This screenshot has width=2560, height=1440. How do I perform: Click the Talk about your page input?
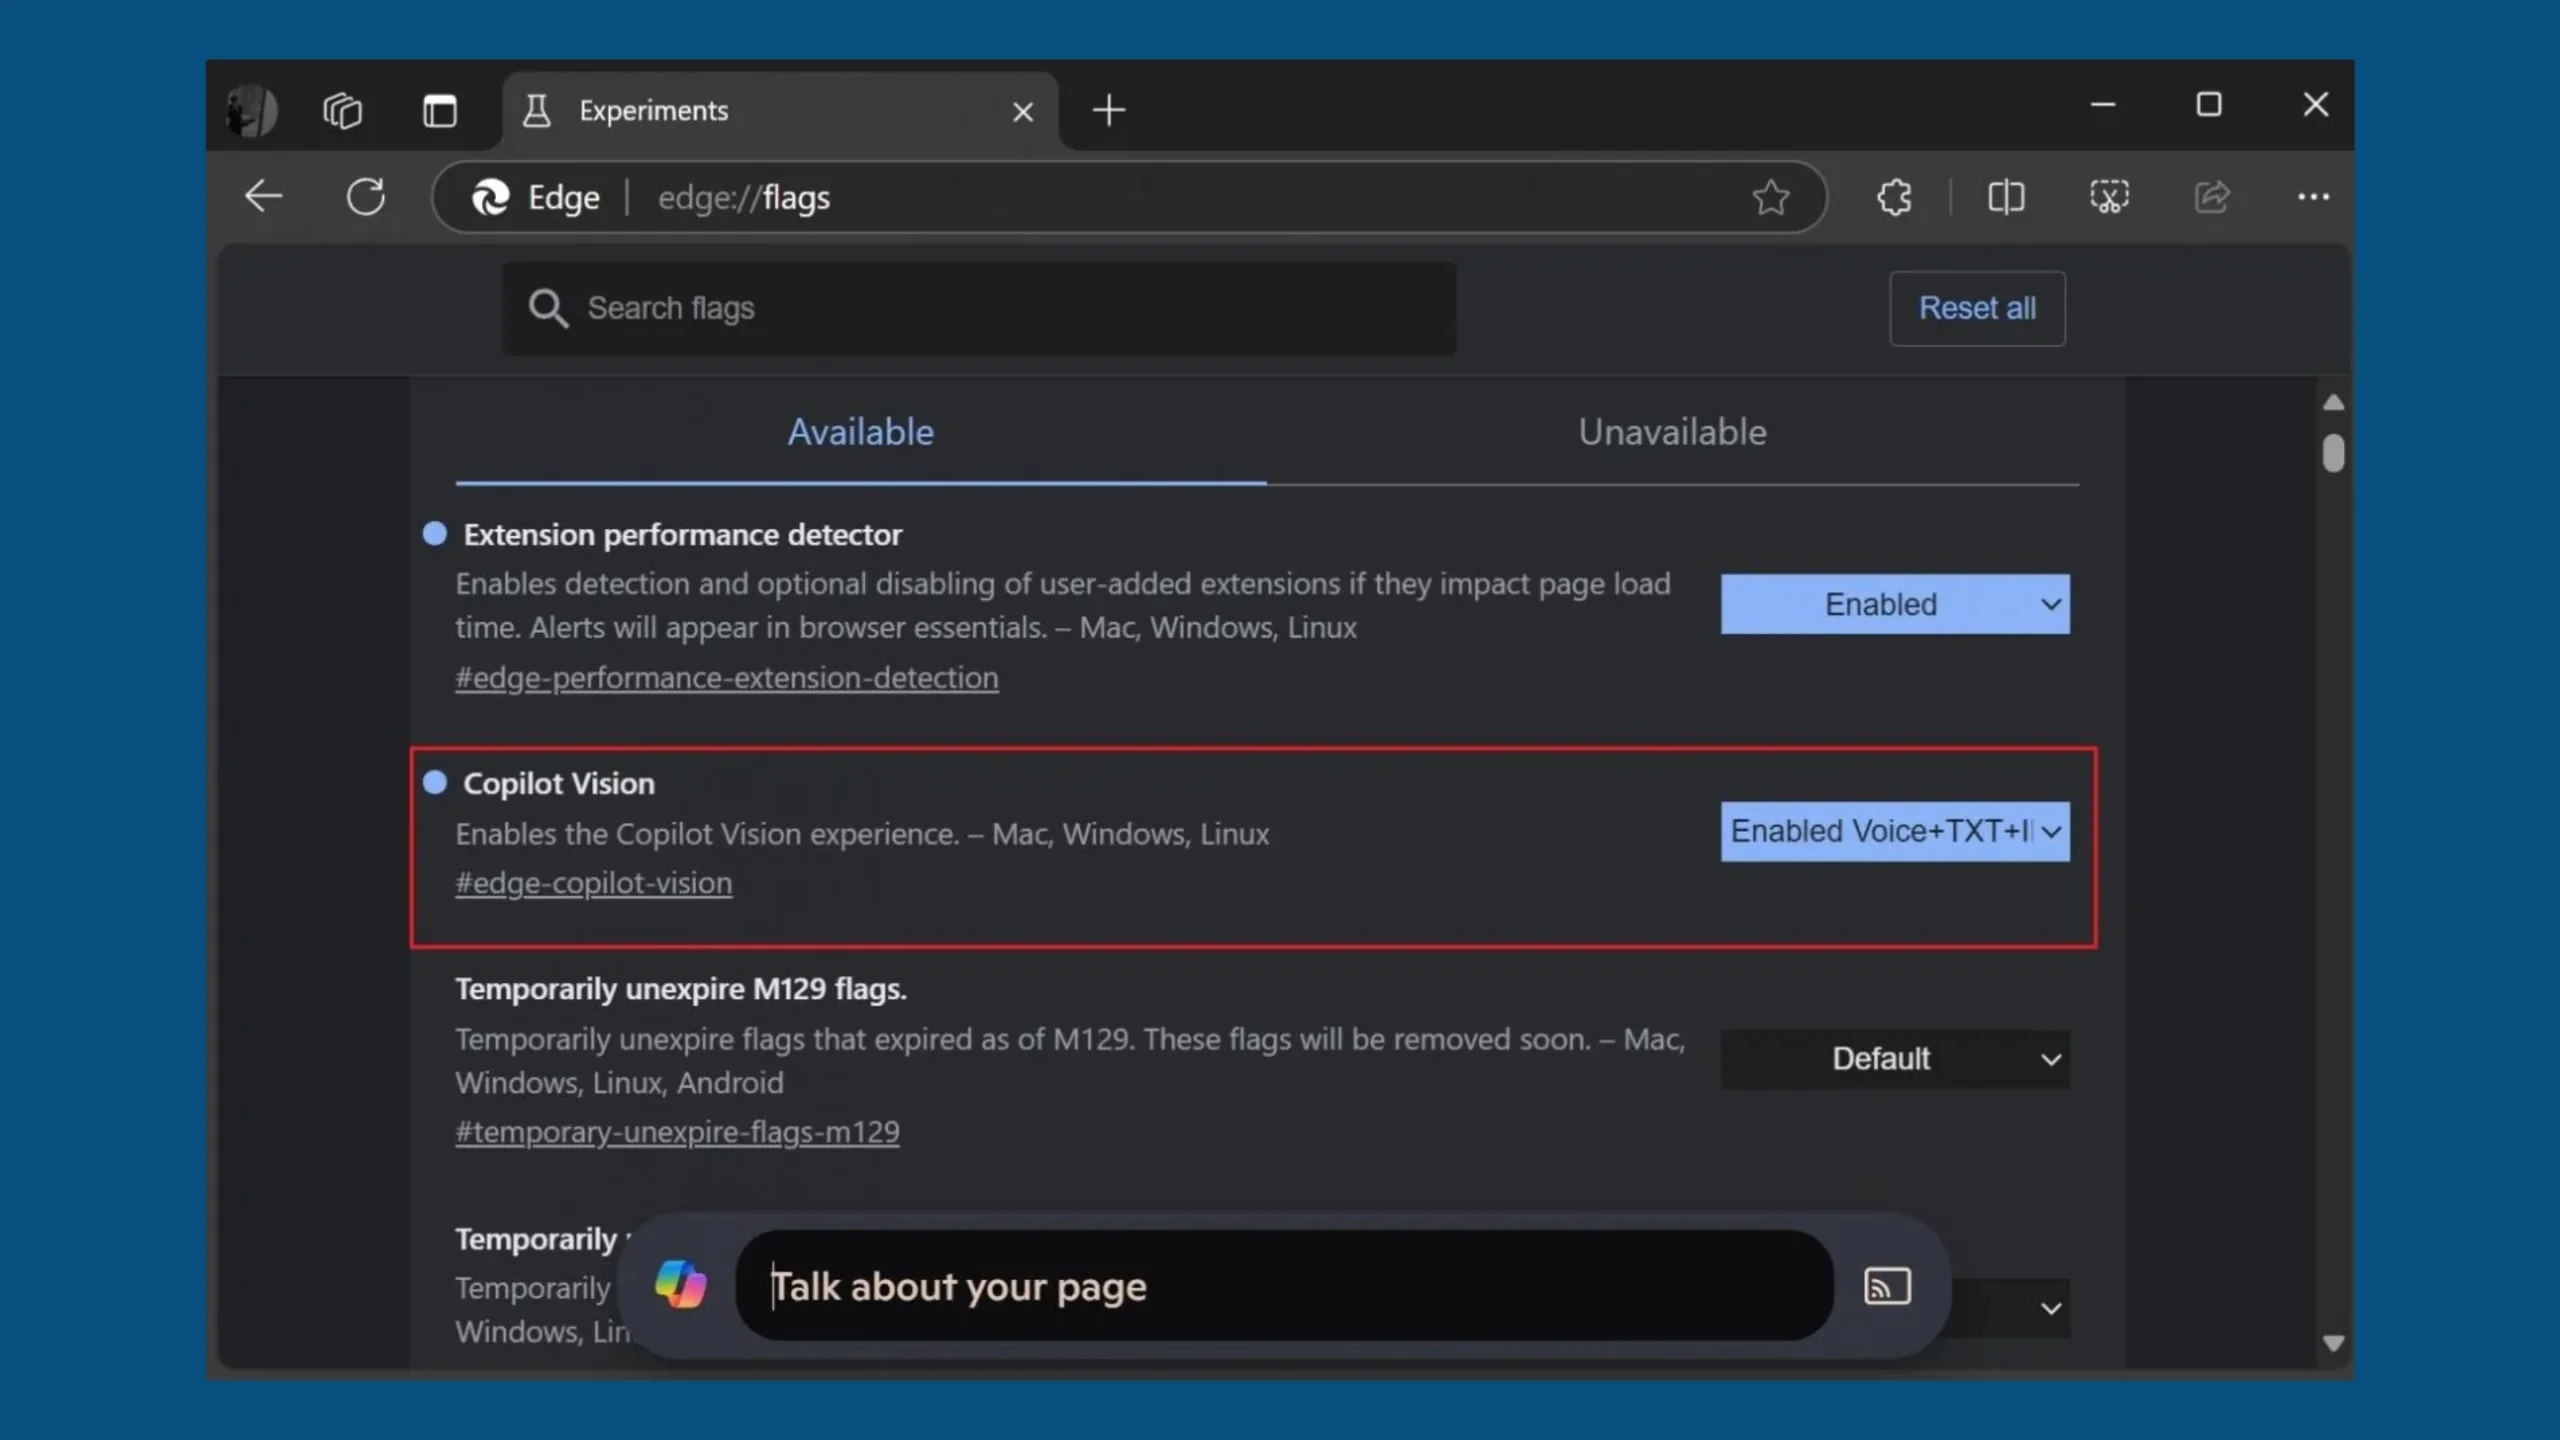(1284, 1286)
